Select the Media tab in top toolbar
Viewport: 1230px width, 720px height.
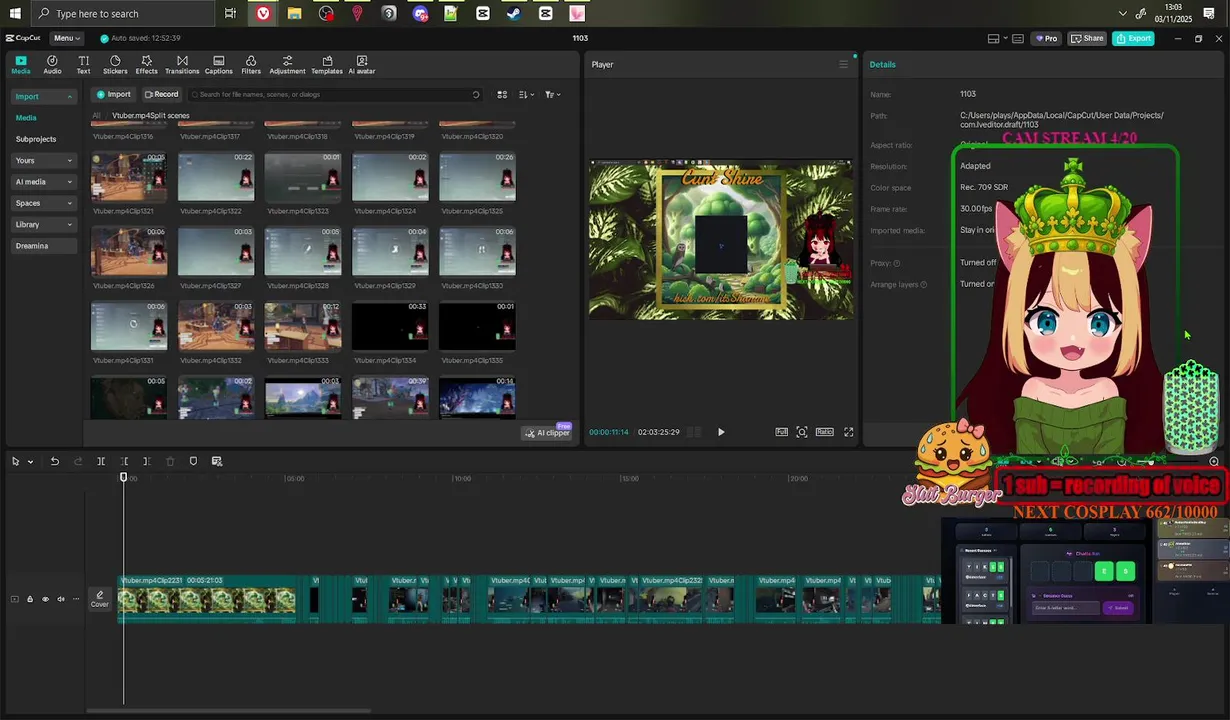(21, 65)
